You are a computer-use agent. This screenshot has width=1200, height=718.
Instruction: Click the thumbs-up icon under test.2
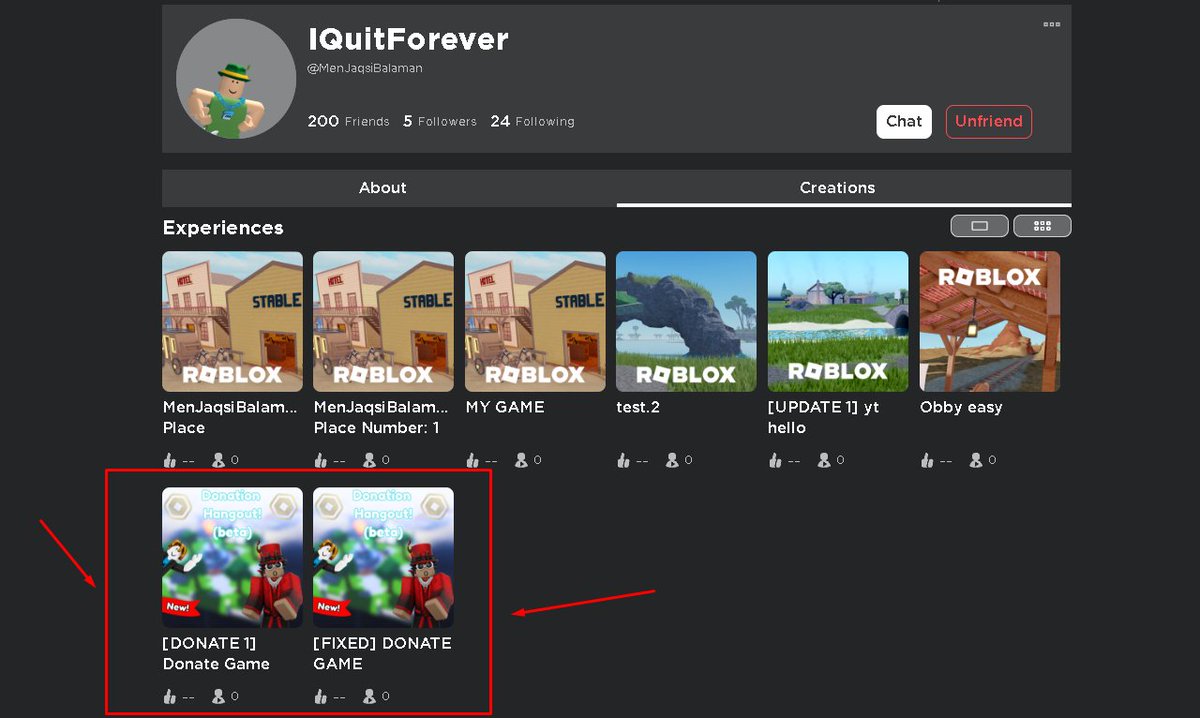tap(623, 460)
